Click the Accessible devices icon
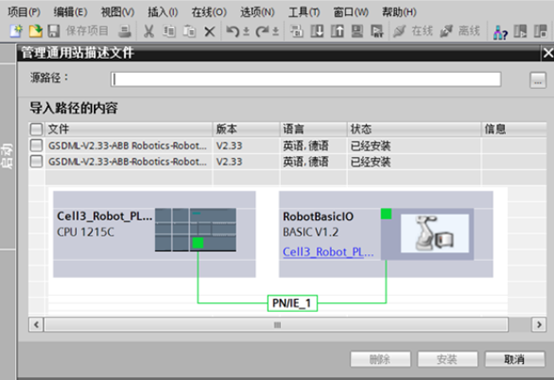 coord(500,32)
